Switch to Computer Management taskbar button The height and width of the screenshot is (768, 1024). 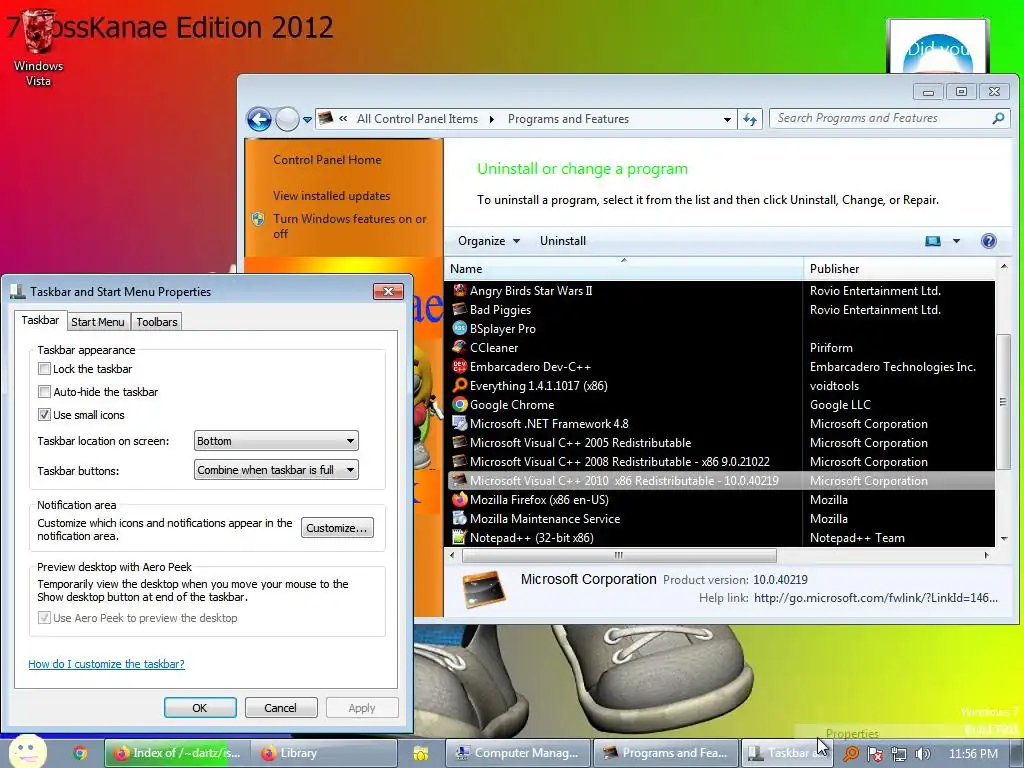[x=519, y=753]
